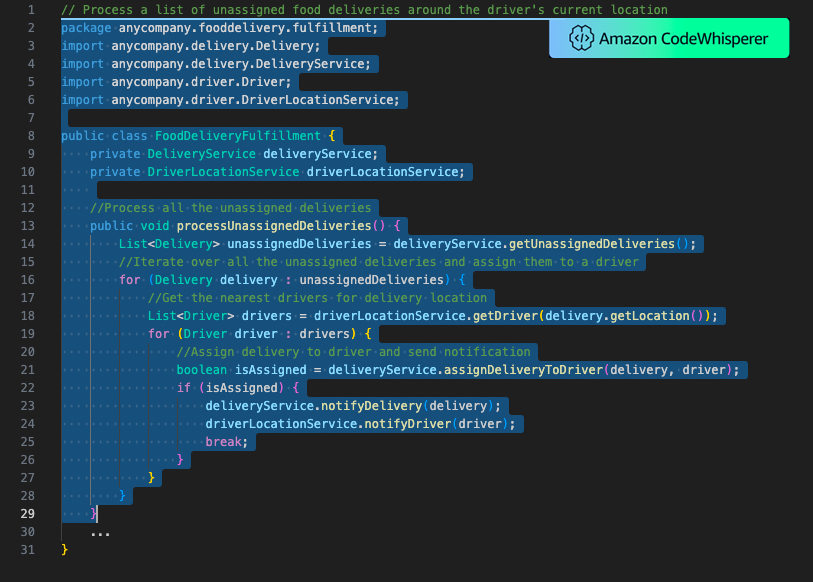Click the Amazon CodeWhisperer logo icon
This screenshot has width=813, height=582.
tap(581, 38)
